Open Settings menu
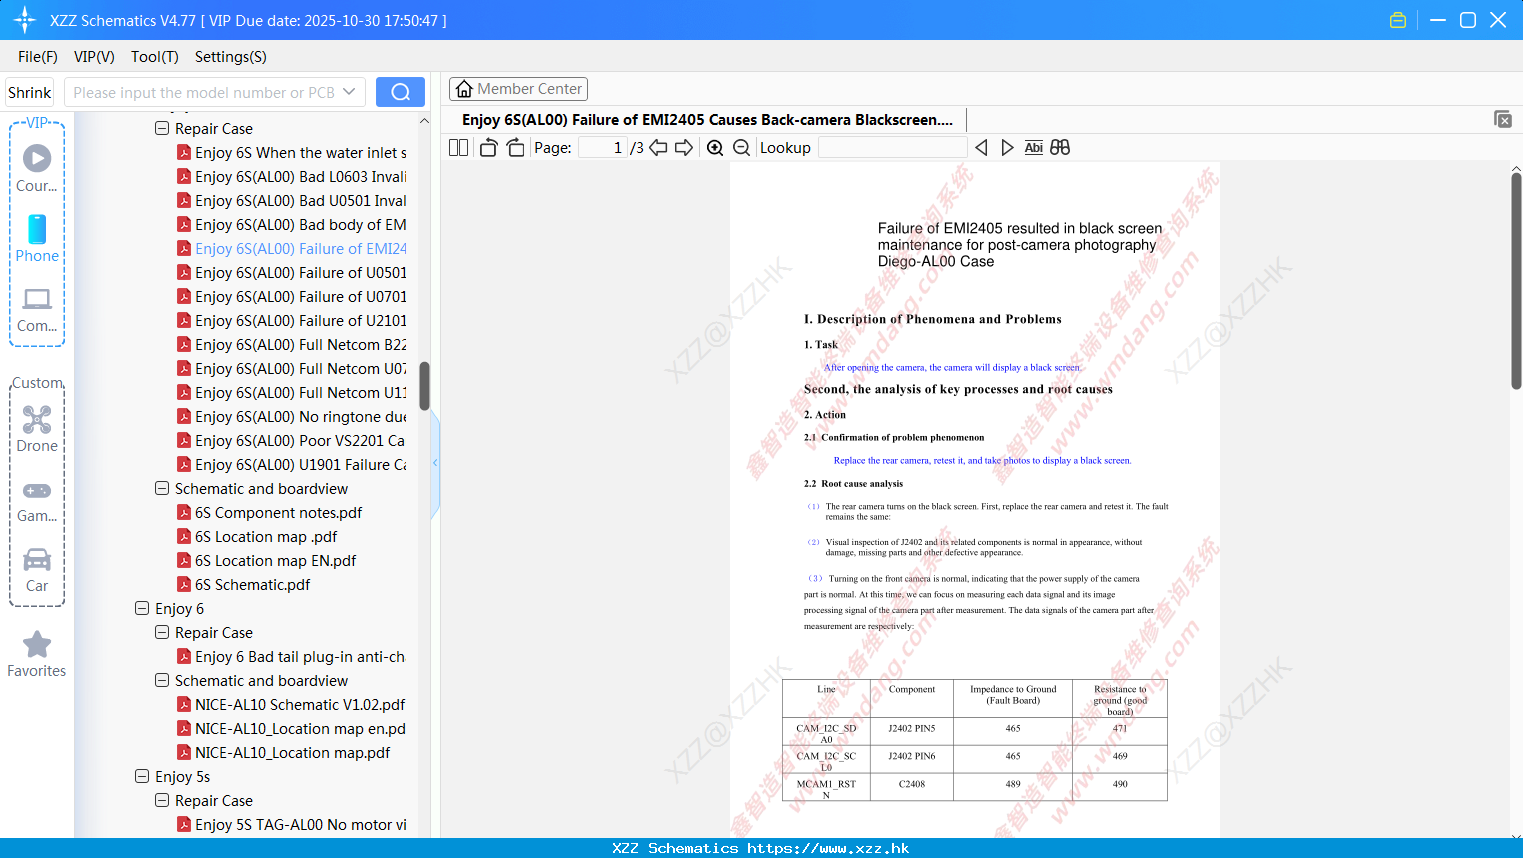This screenshot has width=1523, height=858. coord(231,56)
